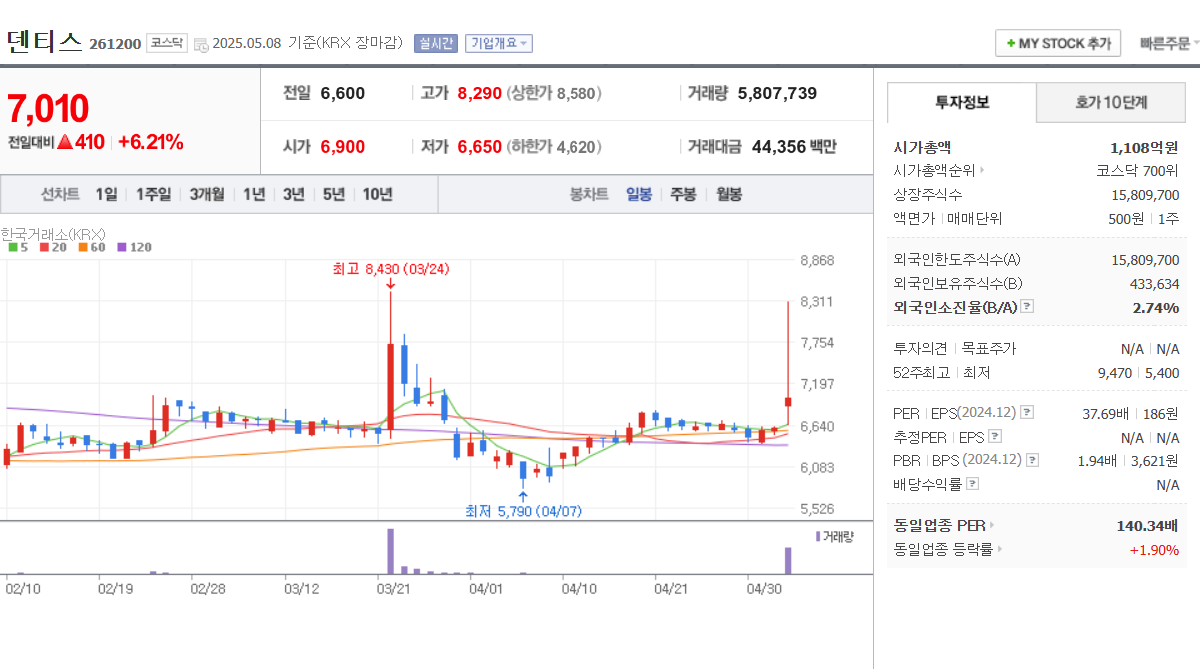Select the 1년 line chart period
1202x669 pixels.
[254, 194]
